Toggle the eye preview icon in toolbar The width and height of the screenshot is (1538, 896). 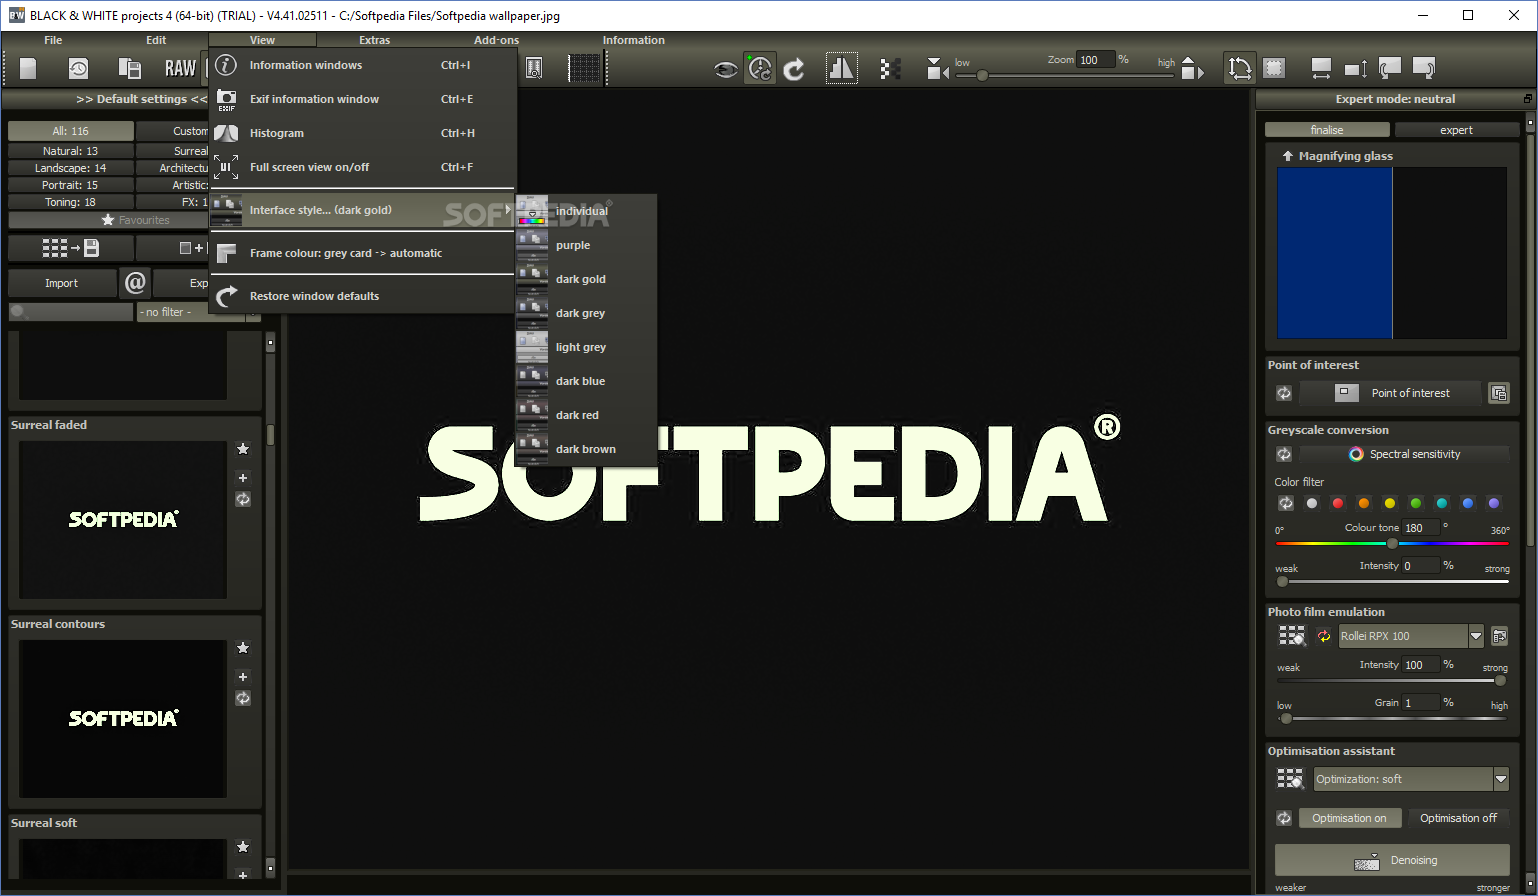(725, 69)
